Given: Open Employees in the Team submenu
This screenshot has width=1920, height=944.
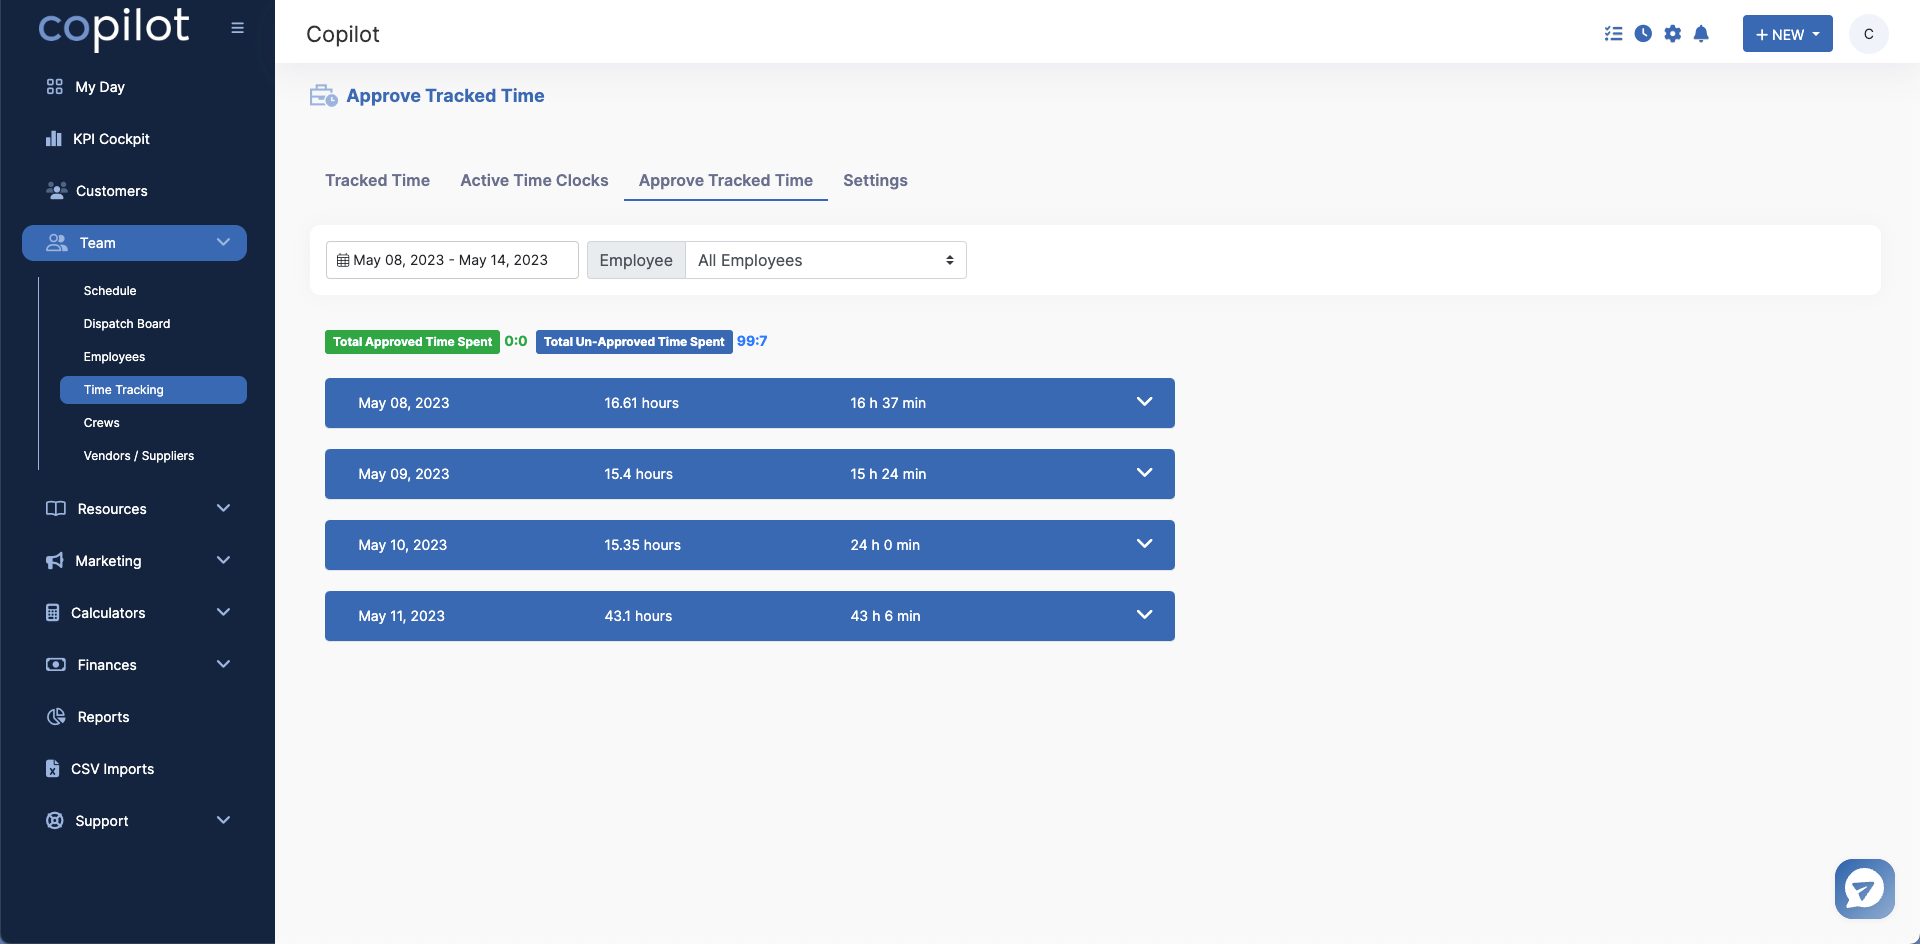Looking at the screenshot, I should click(x=114, y=357).
